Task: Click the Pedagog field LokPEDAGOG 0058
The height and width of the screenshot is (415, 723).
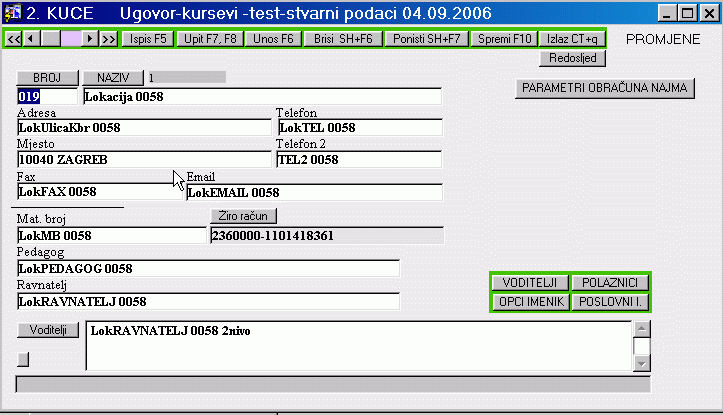Action: point(208,268)
